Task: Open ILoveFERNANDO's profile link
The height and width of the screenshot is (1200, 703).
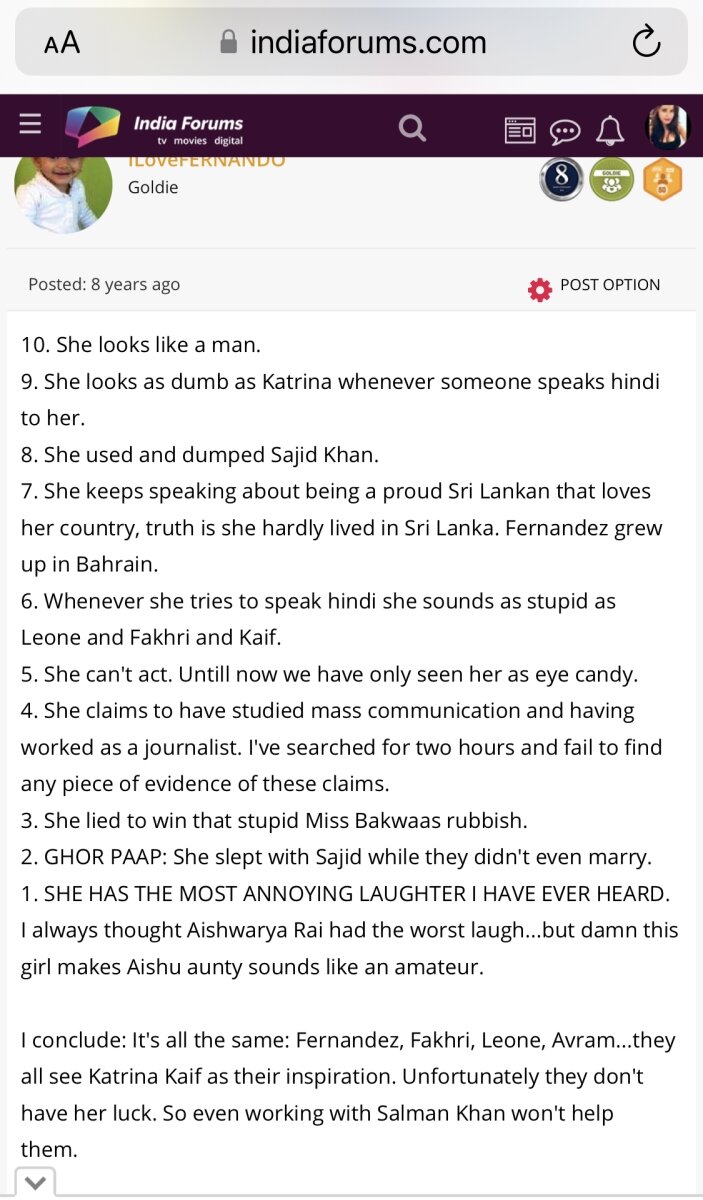Action: 206,161
